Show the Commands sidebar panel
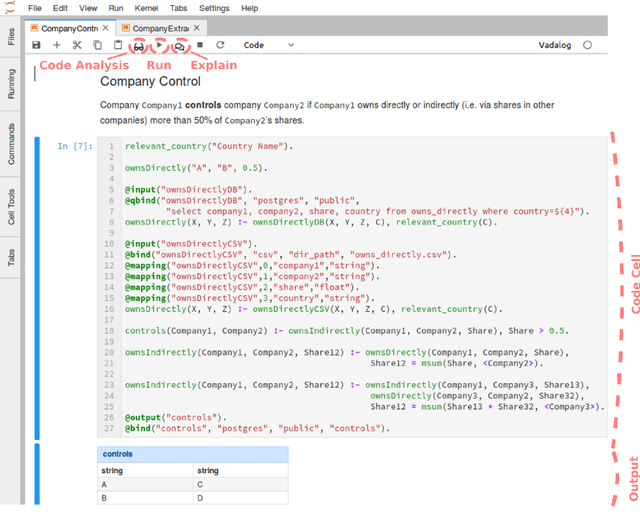 point(11,143)
